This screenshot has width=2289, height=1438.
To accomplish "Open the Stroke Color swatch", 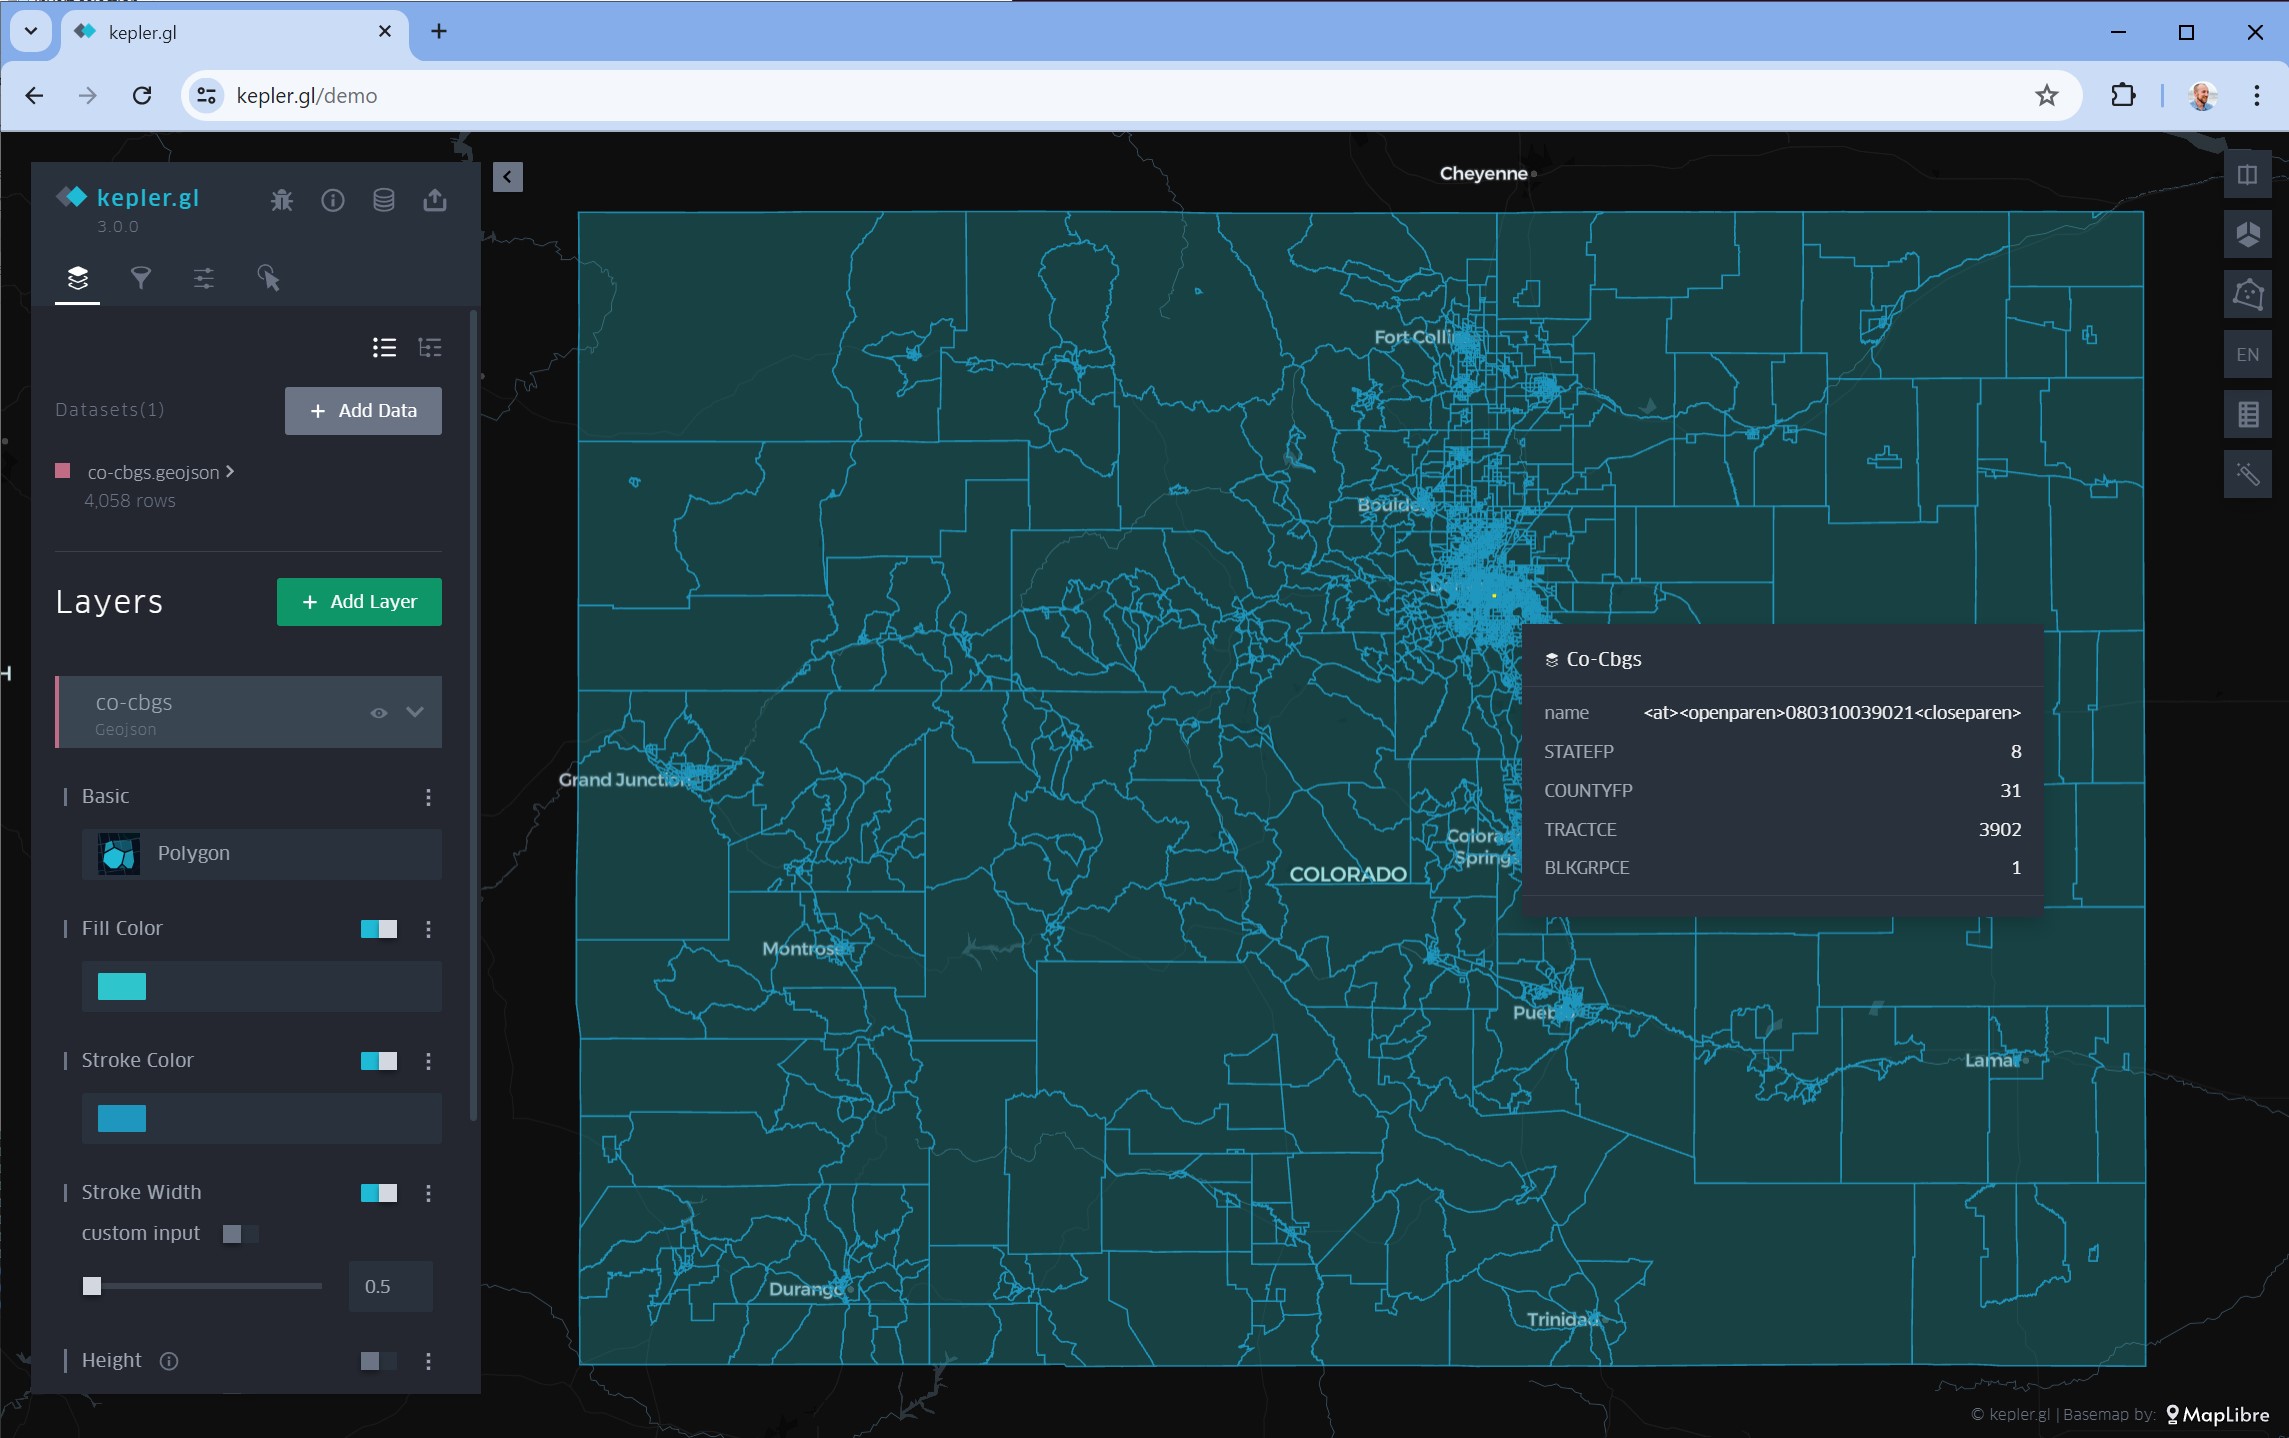I will pos(122,1118).
